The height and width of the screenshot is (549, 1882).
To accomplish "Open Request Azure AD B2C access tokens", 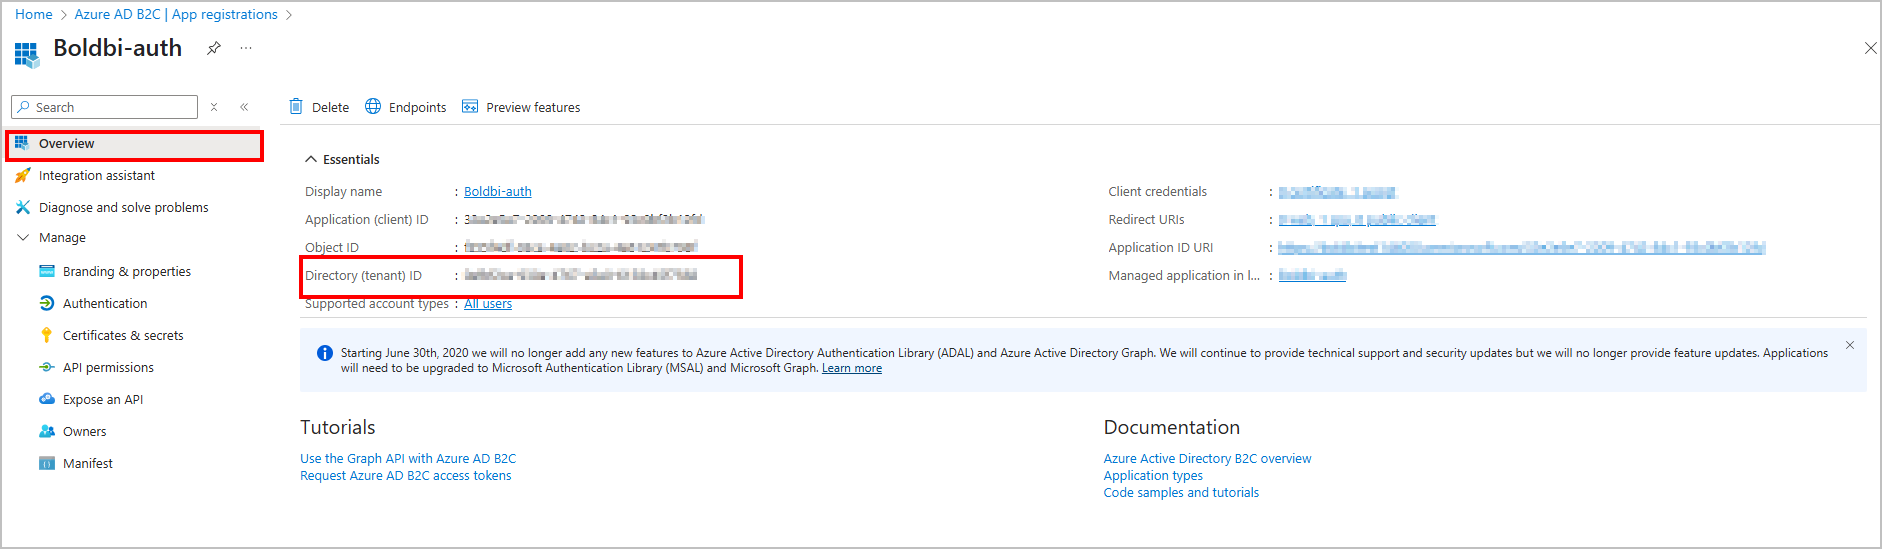I will click(x=405, y=475).
